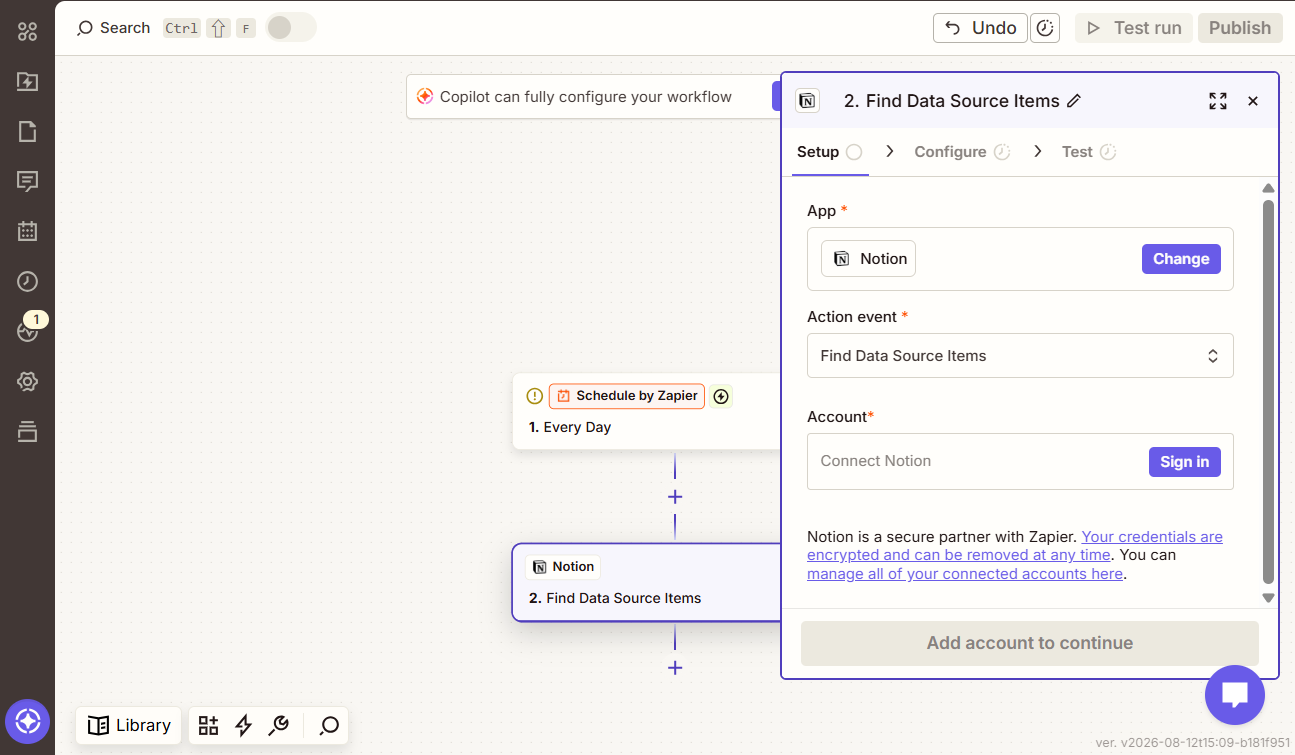Click Add account to continue button
Viewport: 1295px width, 755px height.
click(x=1030, y=643)
